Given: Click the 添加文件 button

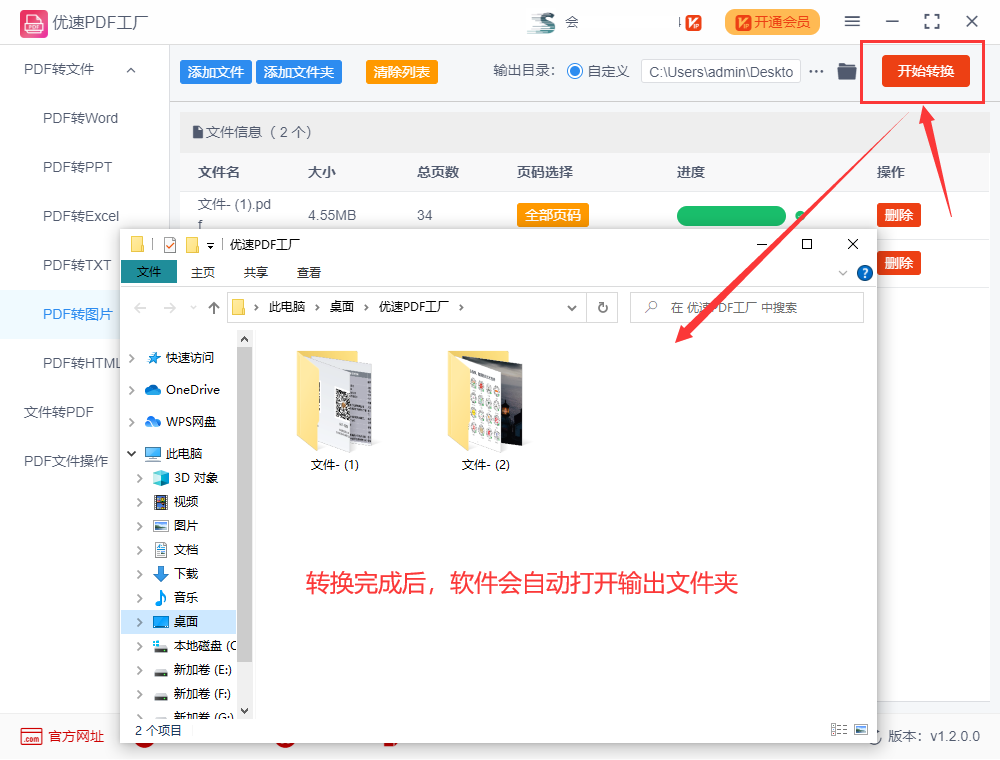Looking at the screenshot, I should point(216,72).
